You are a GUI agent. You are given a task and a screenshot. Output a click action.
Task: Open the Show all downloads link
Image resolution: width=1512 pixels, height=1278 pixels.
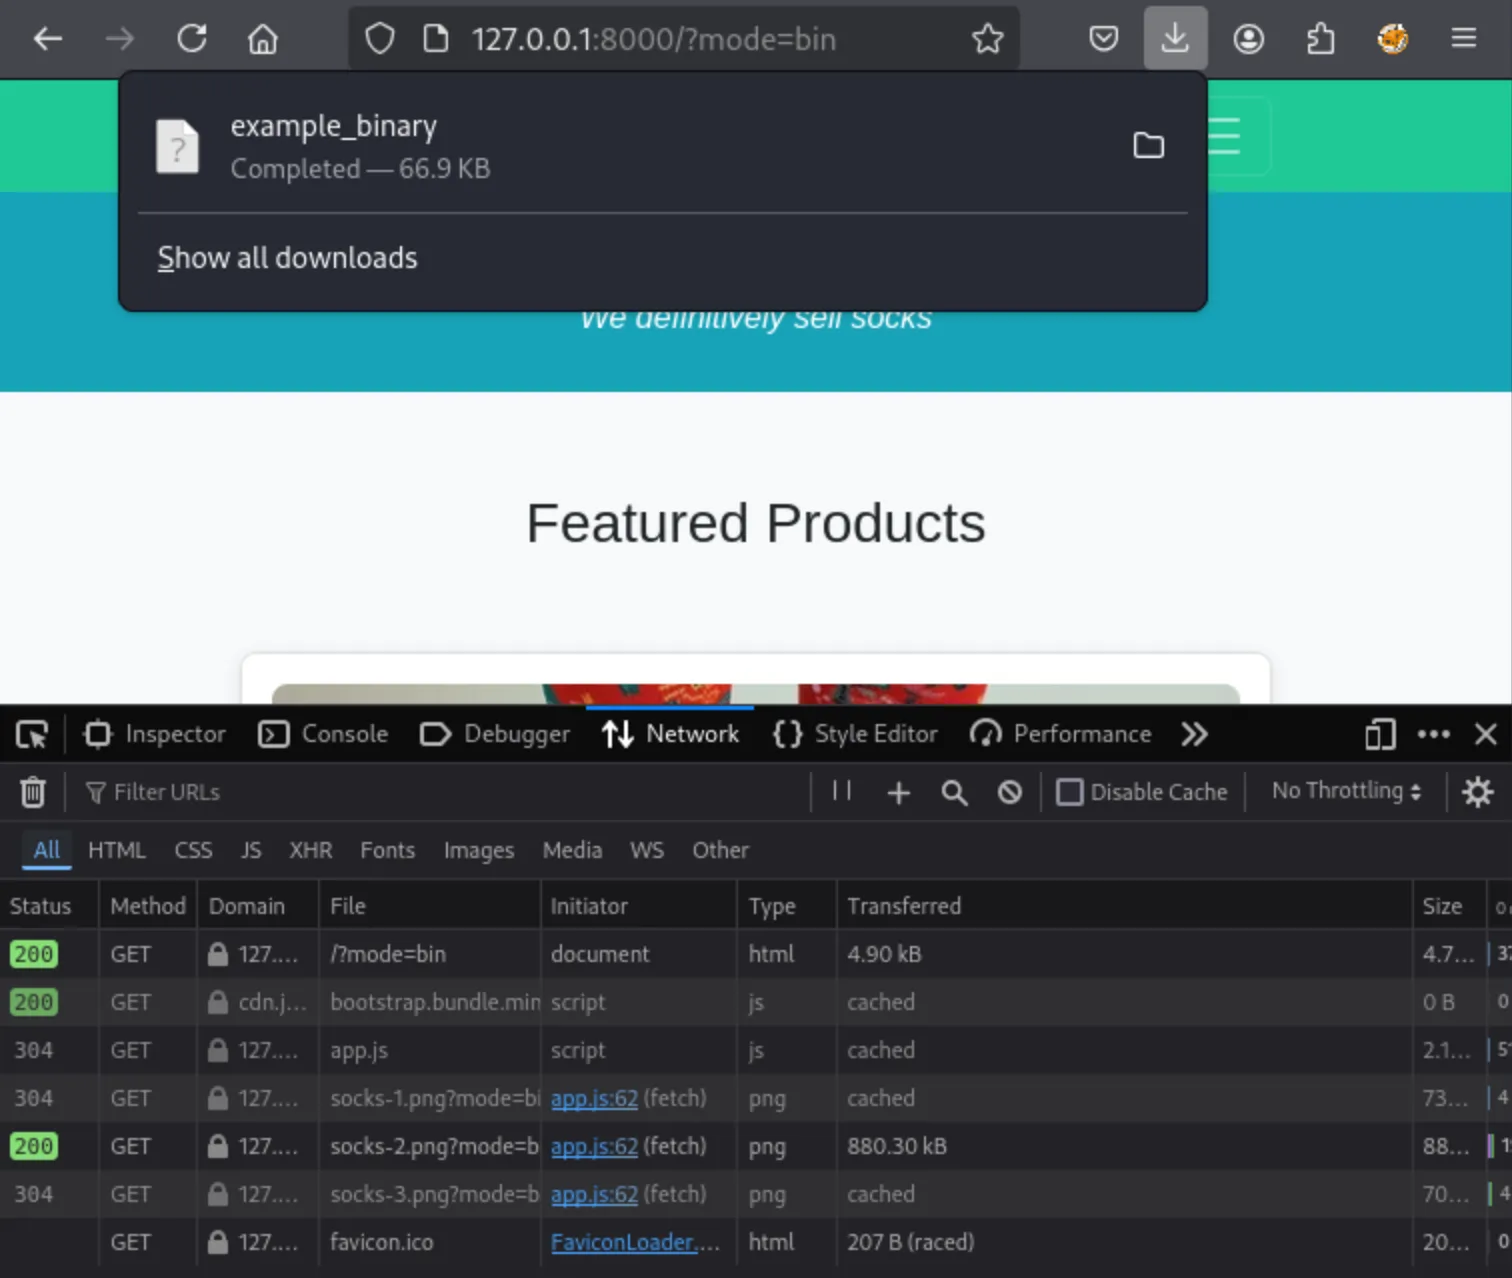click(x=288, y=258)
